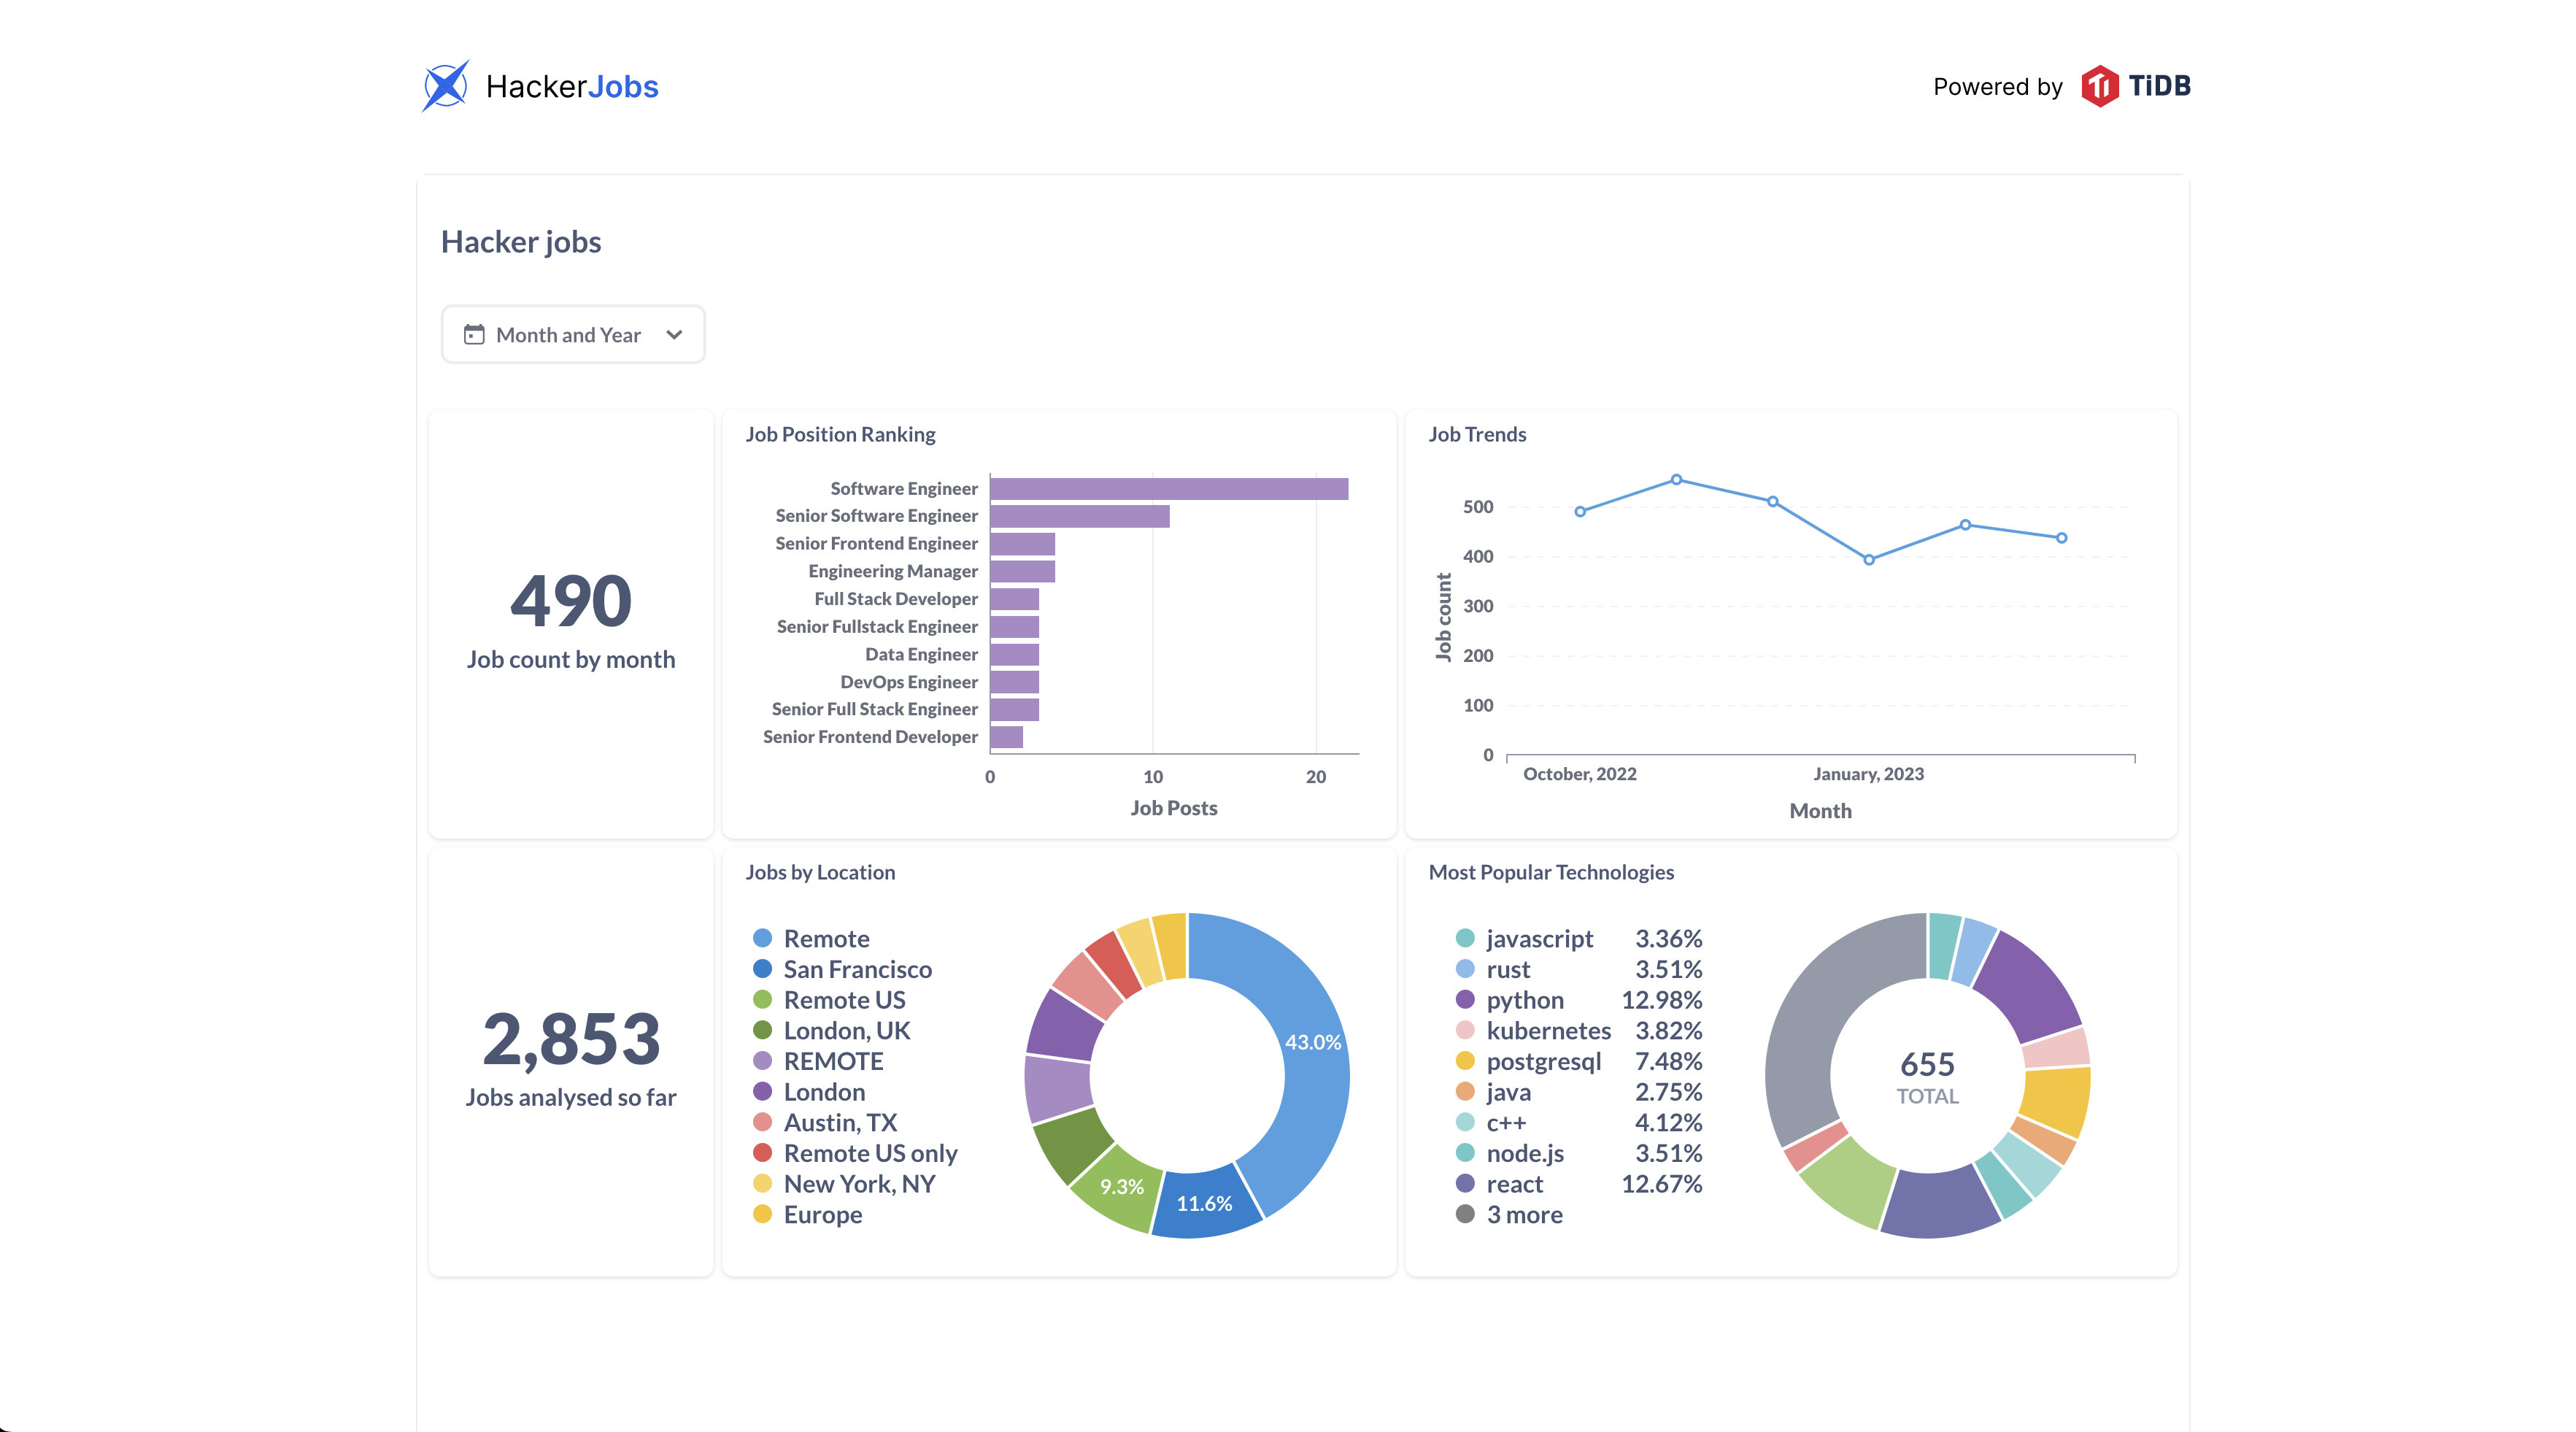Click the Job Trends card title

point(1476,434)
